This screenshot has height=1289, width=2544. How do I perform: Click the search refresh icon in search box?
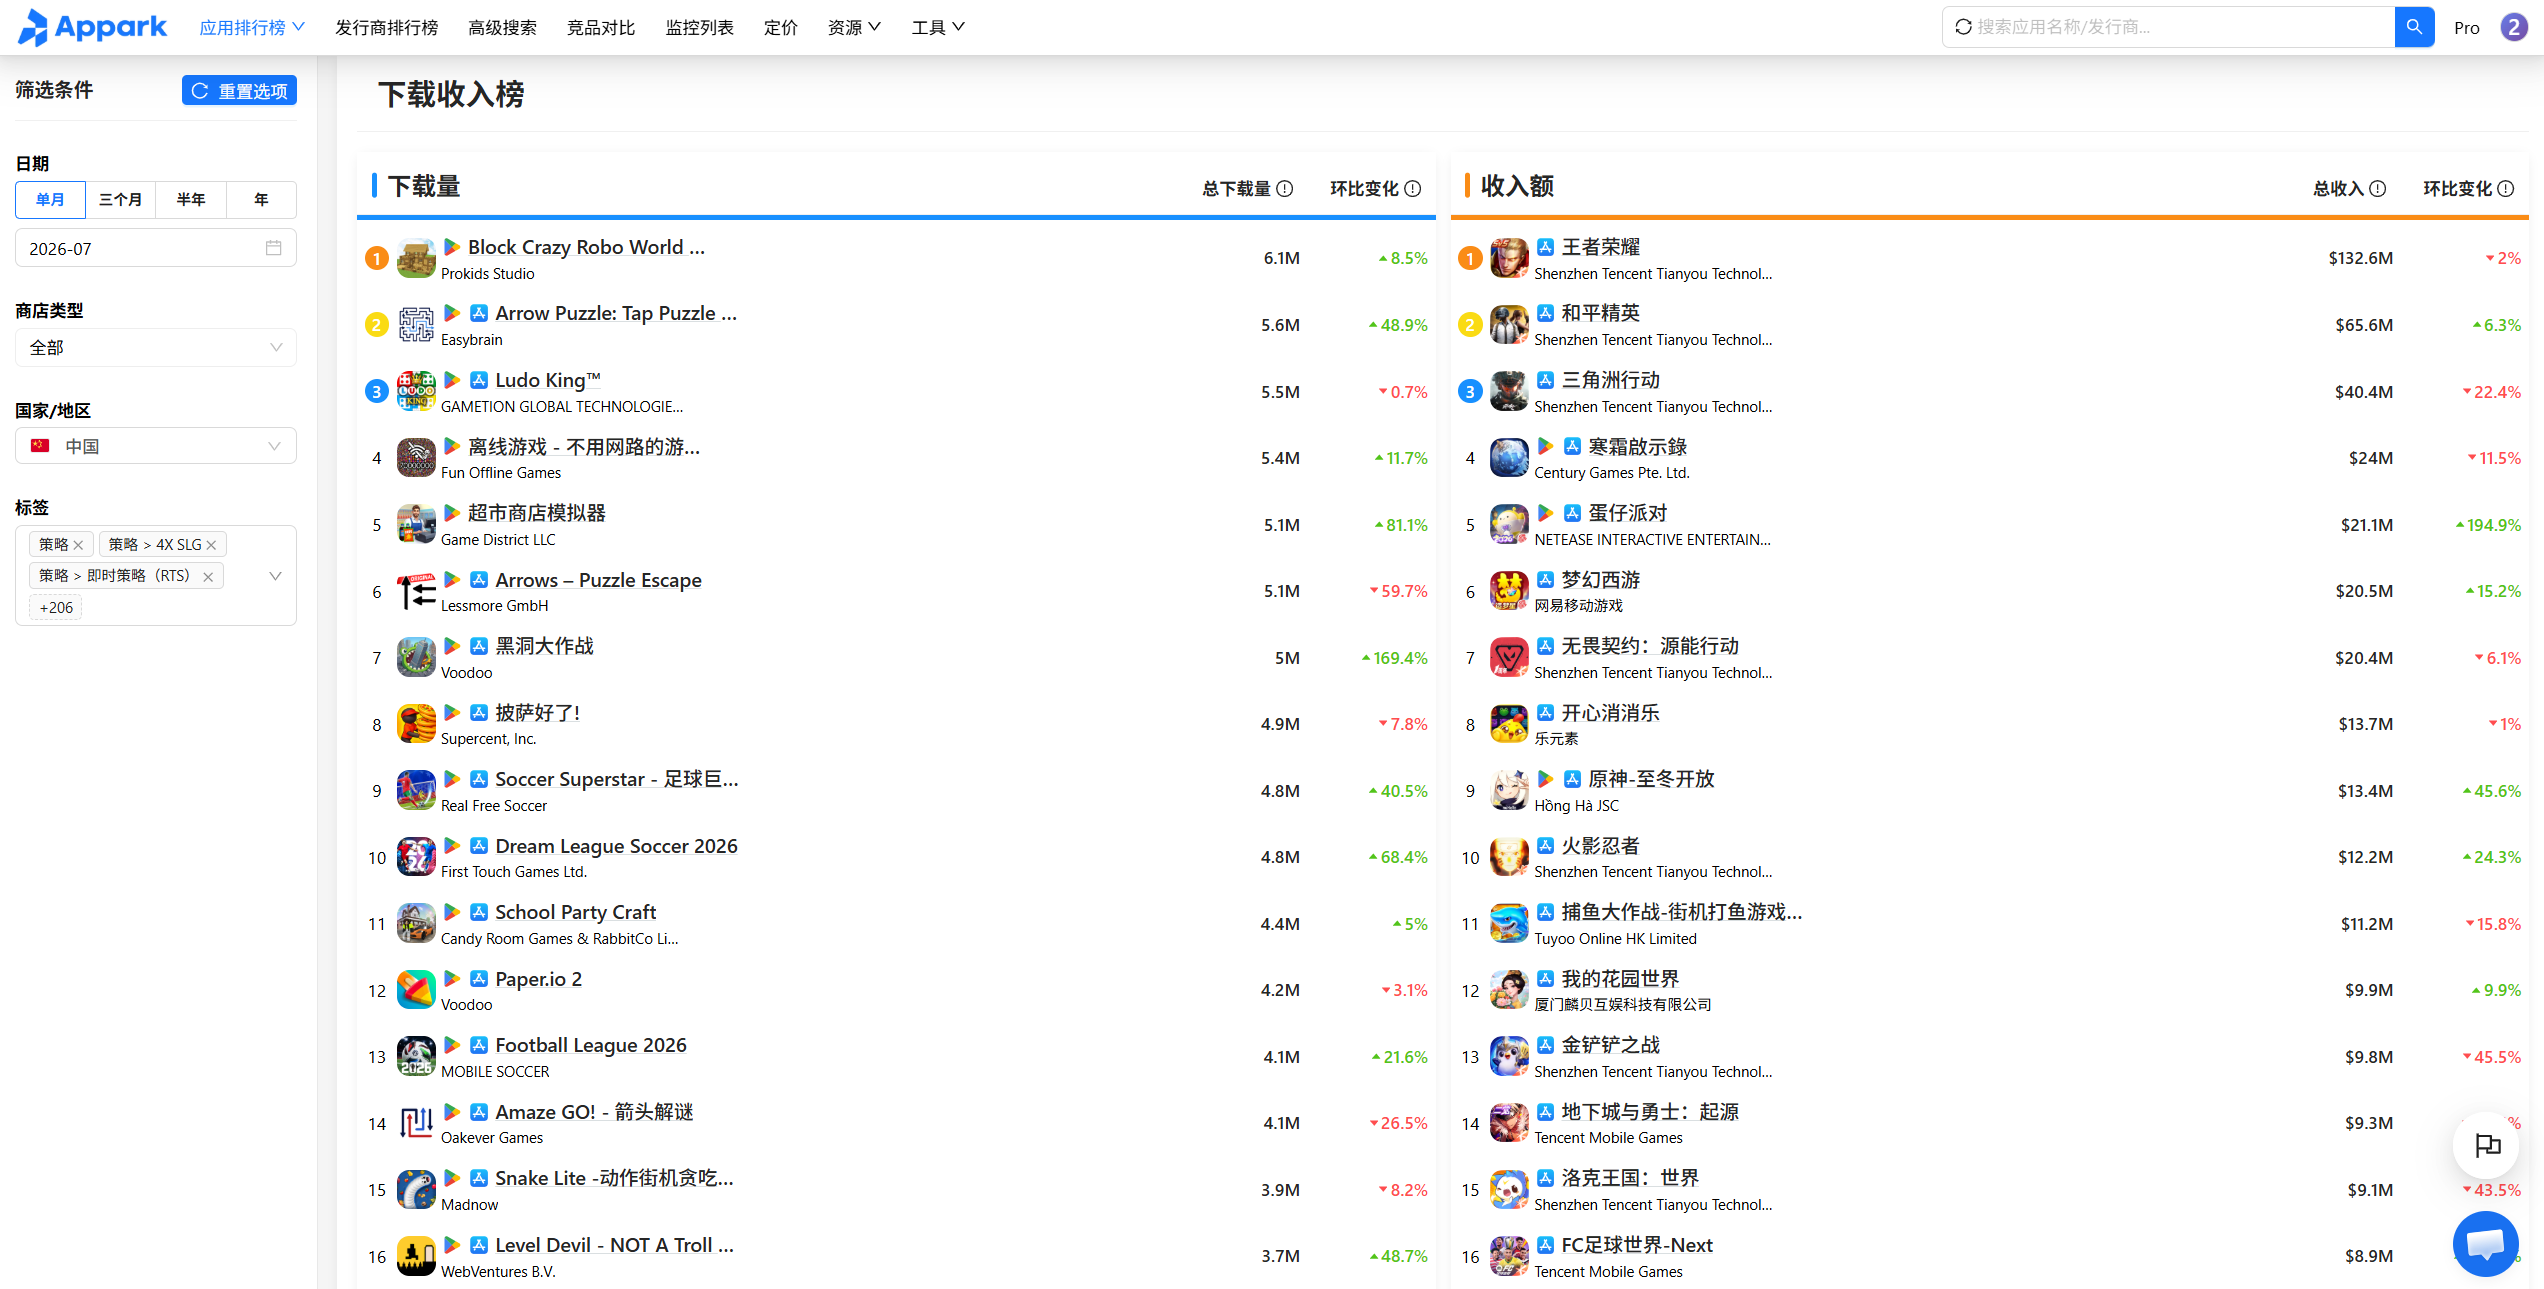tap(1963, 27)
